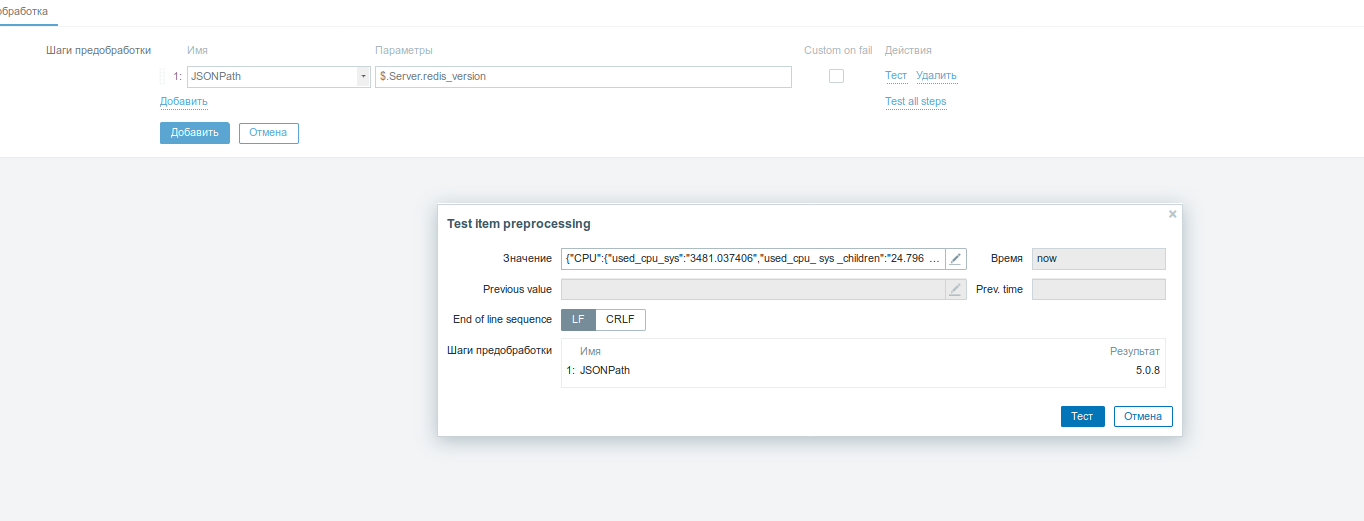Toggle the Custom on fail checkbox
The width and height of the screenshot is (1364, 521).
(x=836, y=76)
